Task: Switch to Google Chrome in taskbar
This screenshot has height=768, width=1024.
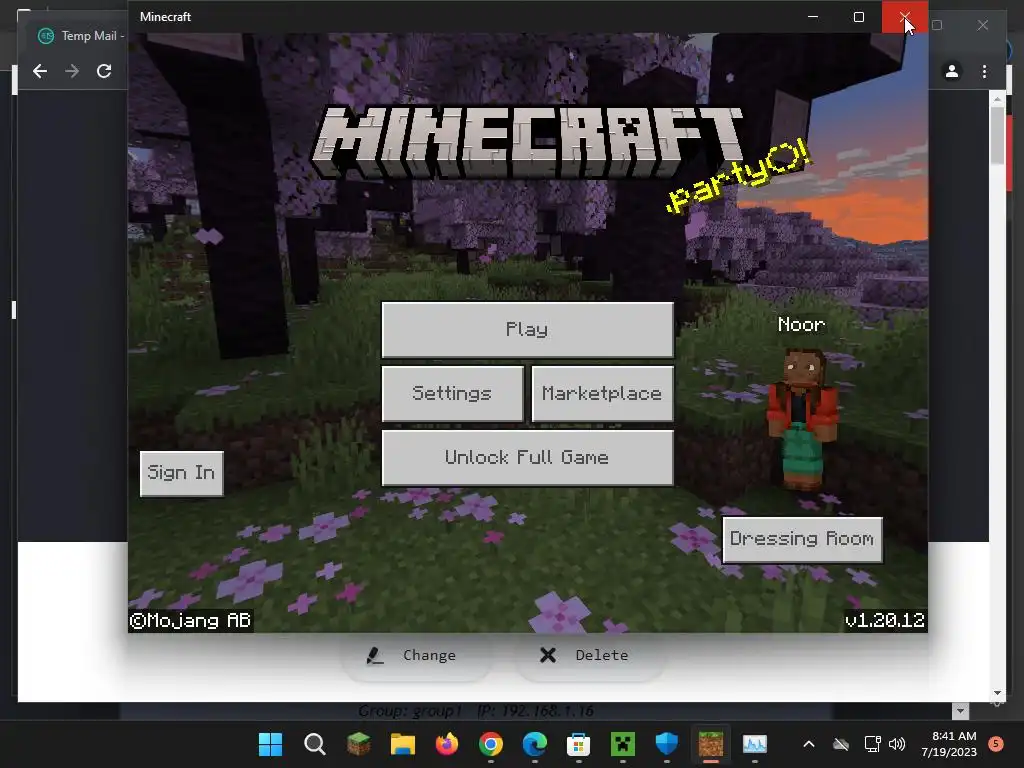Action: tap(490, 744)
